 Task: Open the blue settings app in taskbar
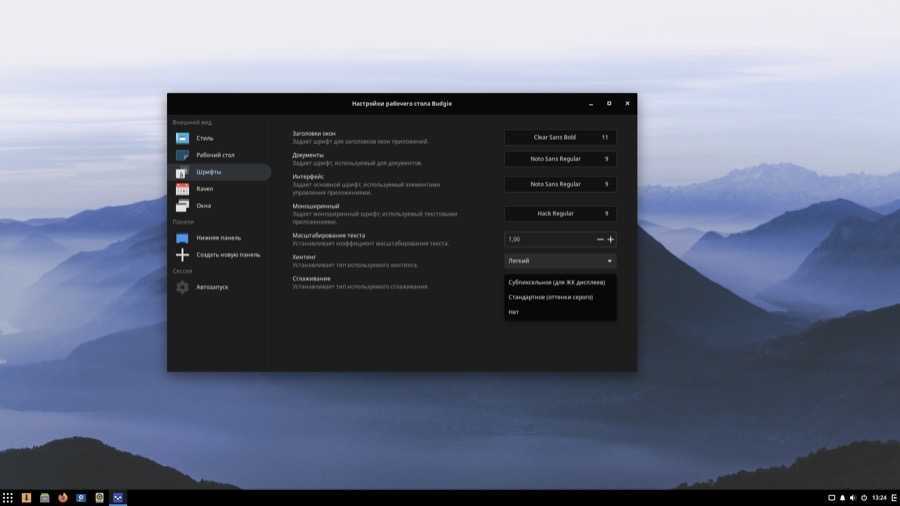tap(81, 498)
